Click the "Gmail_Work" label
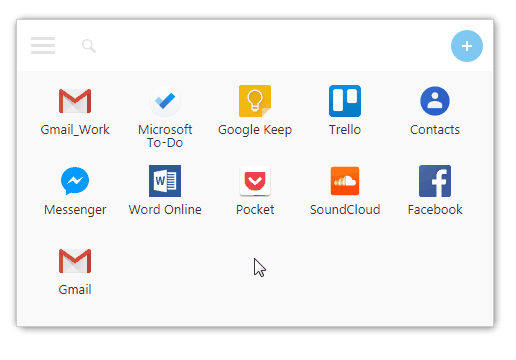The height and width of the screenshot is (360, 516). [75, 130]
